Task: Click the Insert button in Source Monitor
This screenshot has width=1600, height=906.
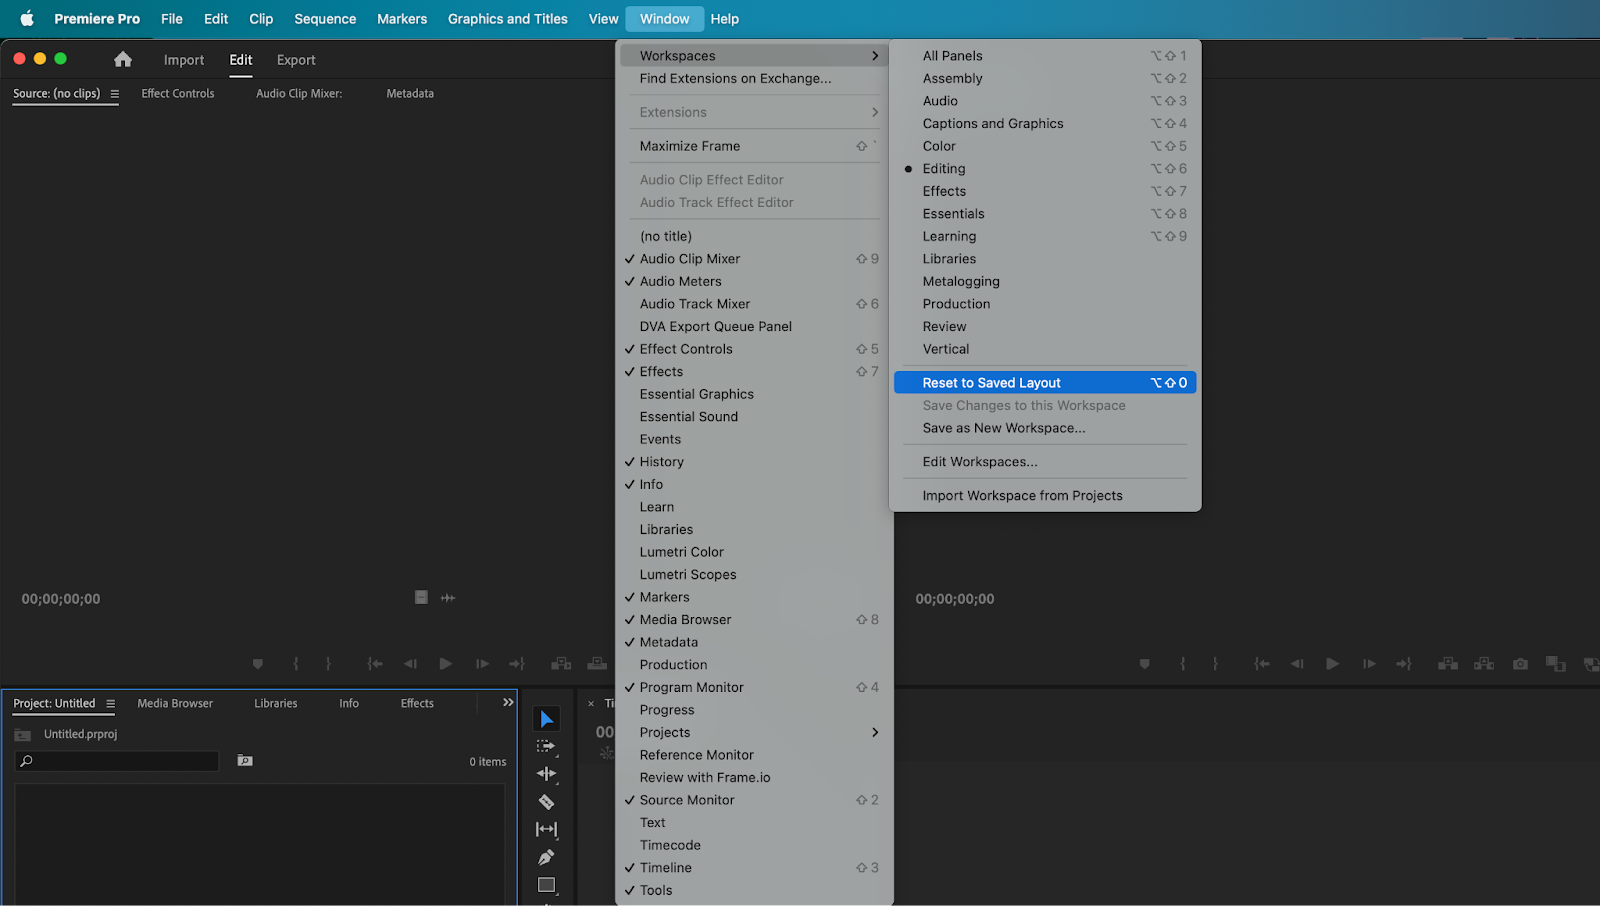Action: 561,663
